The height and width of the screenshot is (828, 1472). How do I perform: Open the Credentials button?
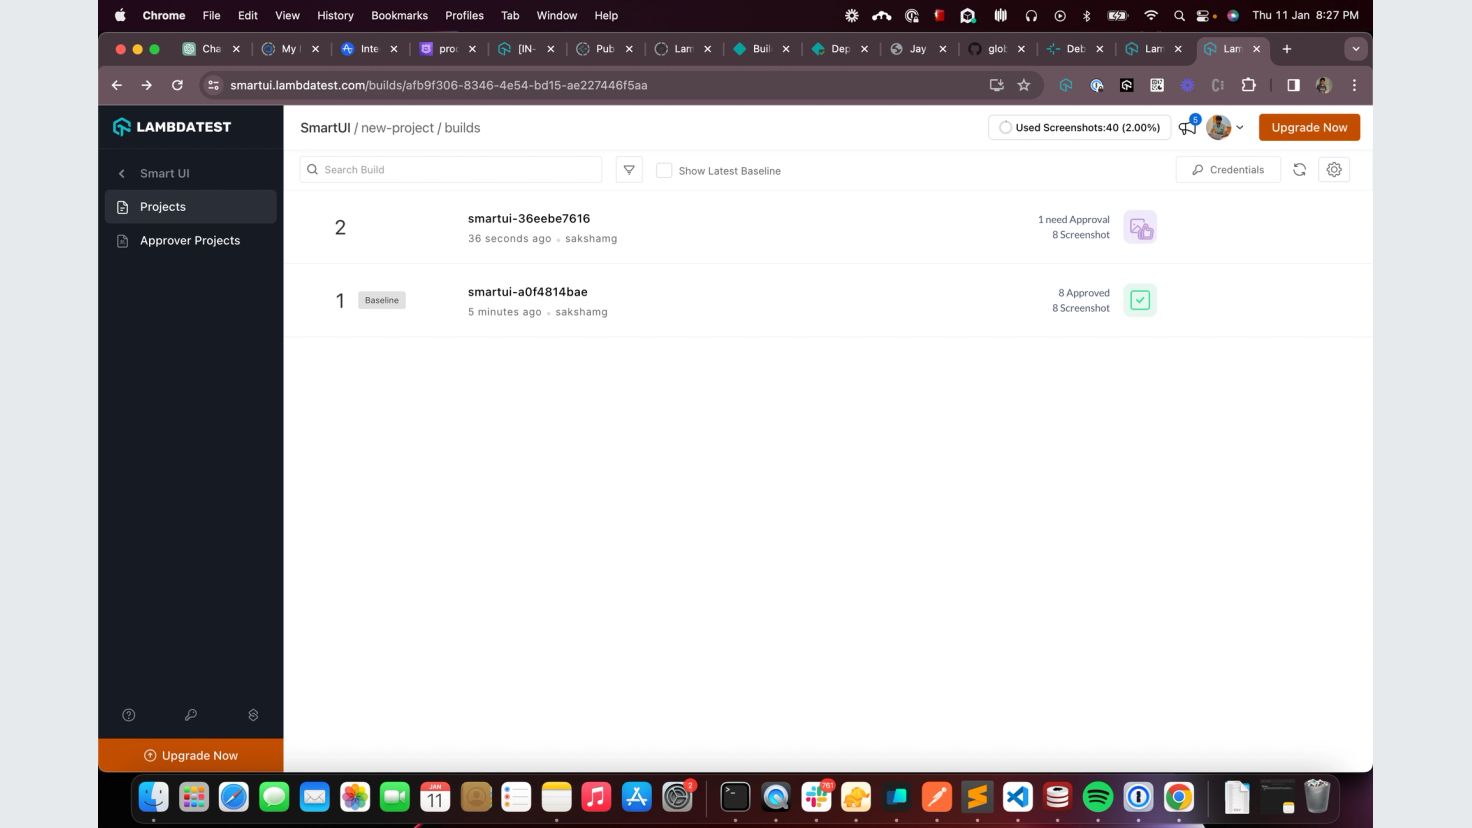coord(1228,170)
